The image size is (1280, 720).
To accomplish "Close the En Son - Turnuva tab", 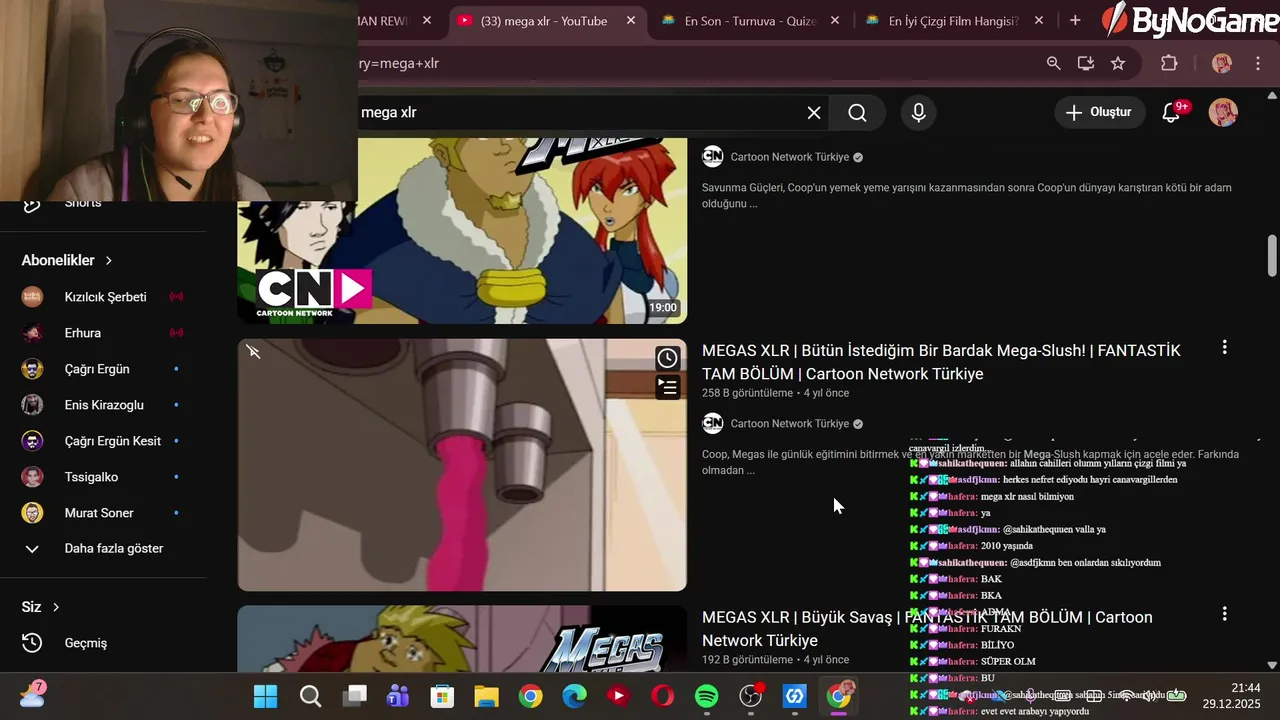I will point(835,21).
